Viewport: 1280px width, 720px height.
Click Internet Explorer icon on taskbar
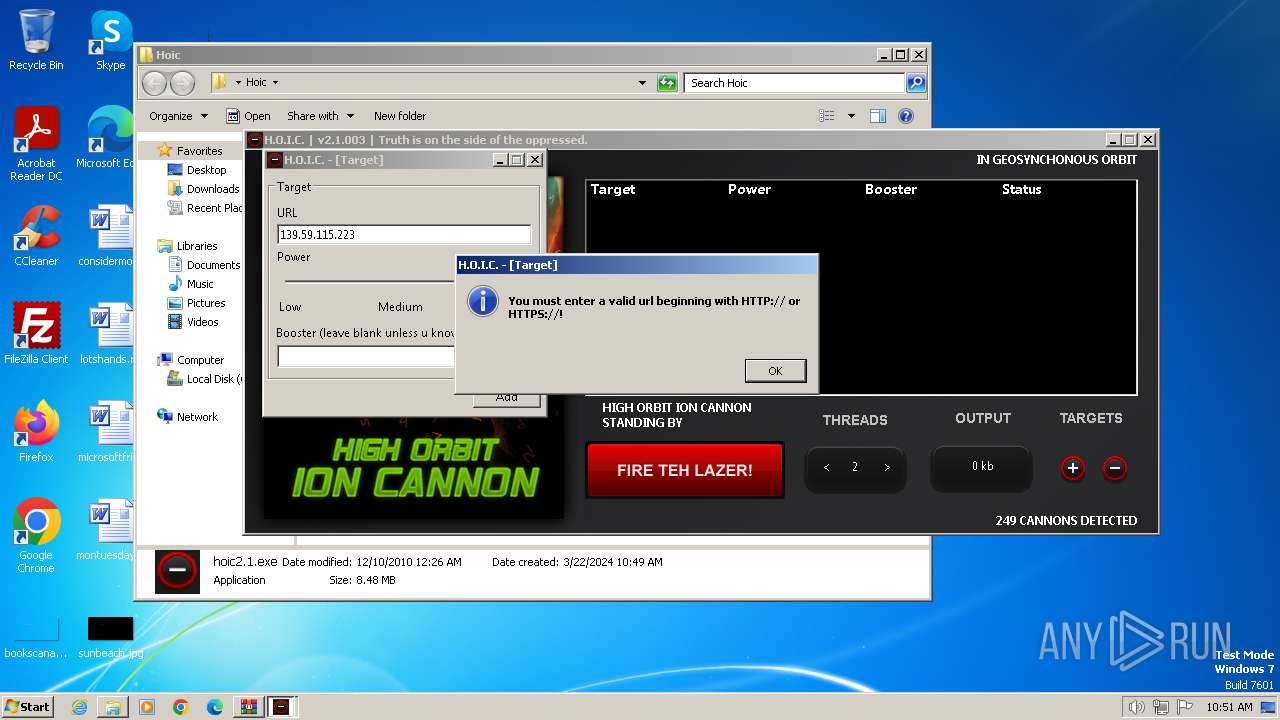79,707
